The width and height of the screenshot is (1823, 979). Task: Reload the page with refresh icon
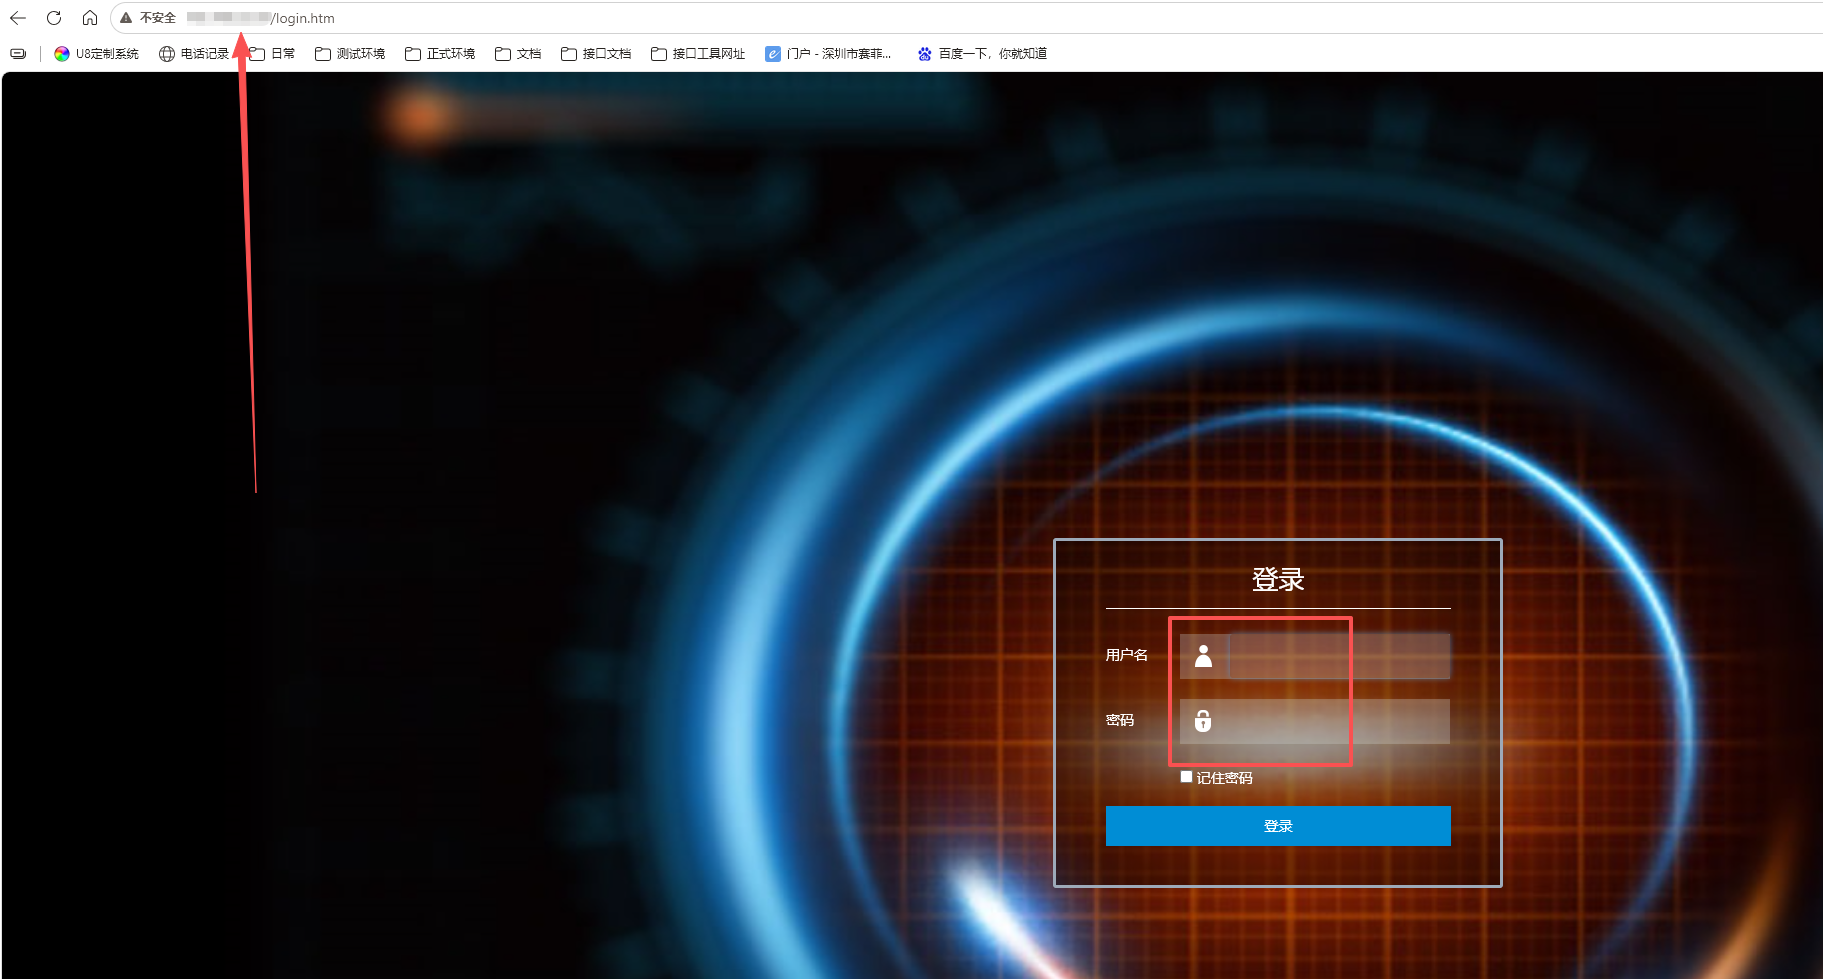(x=54, y=18)
